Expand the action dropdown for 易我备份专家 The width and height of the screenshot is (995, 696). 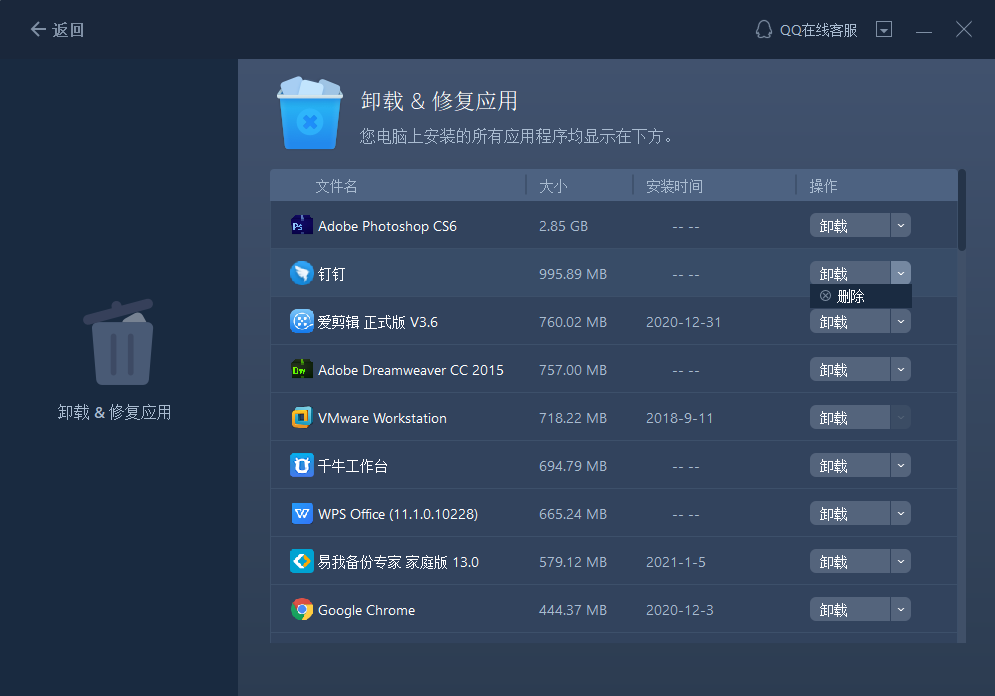899,561
